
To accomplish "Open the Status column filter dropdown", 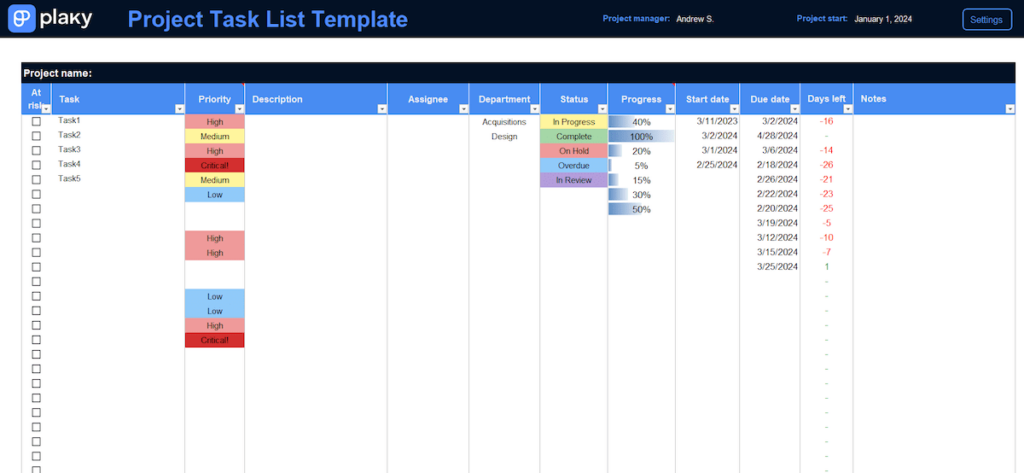I will tap(603, 109).
